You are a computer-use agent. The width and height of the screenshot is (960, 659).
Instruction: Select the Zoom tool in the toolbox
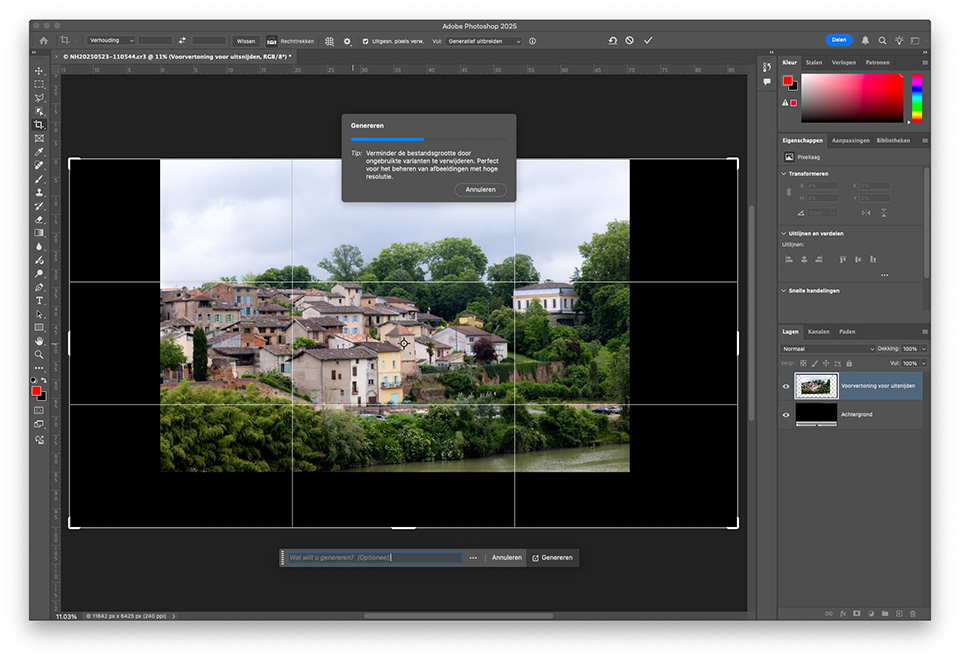pos(39,355)
